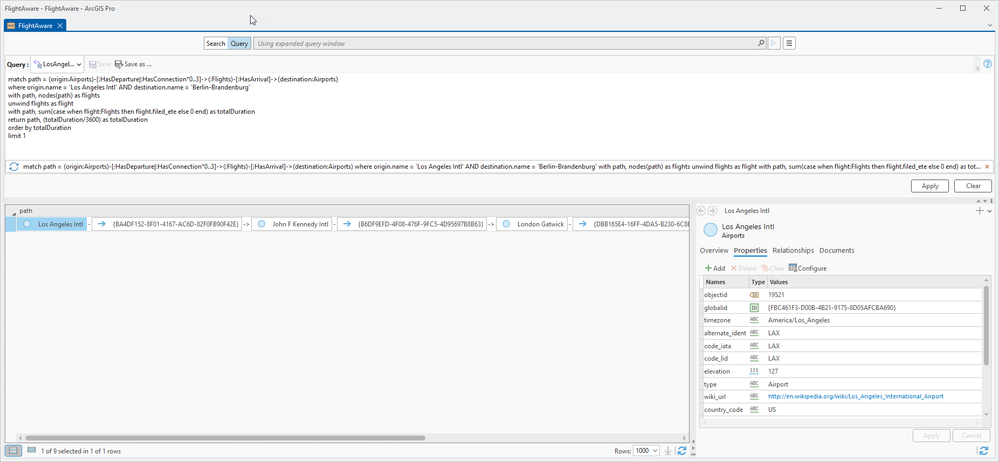999x462 pixels.
Task: Click the refresh icon next to Rows count
Action: [682, 451]
